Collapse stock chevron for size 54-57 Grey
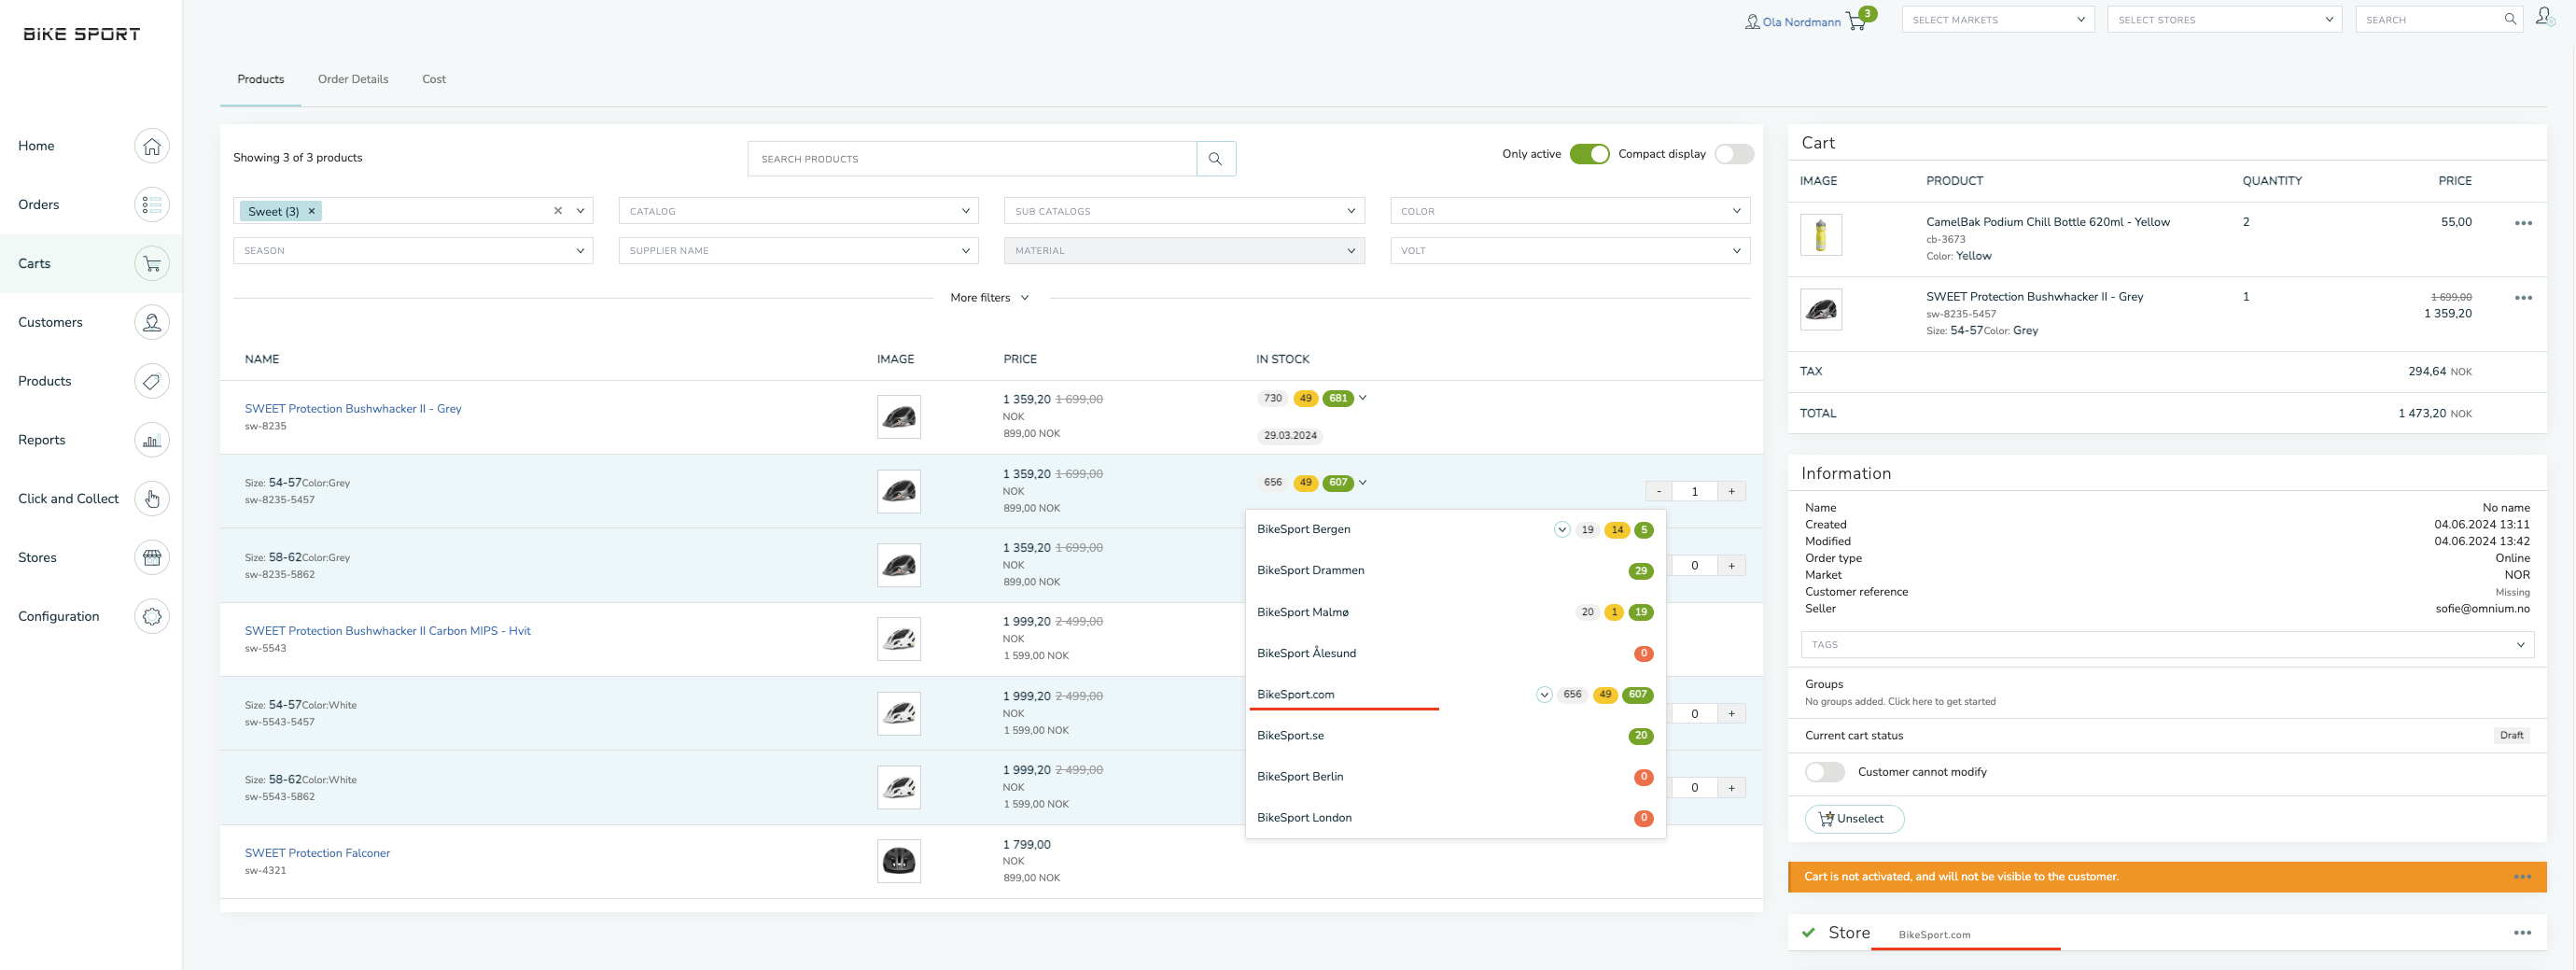The width and height of the screenshot is (2576, 970). click(1363, 483)
